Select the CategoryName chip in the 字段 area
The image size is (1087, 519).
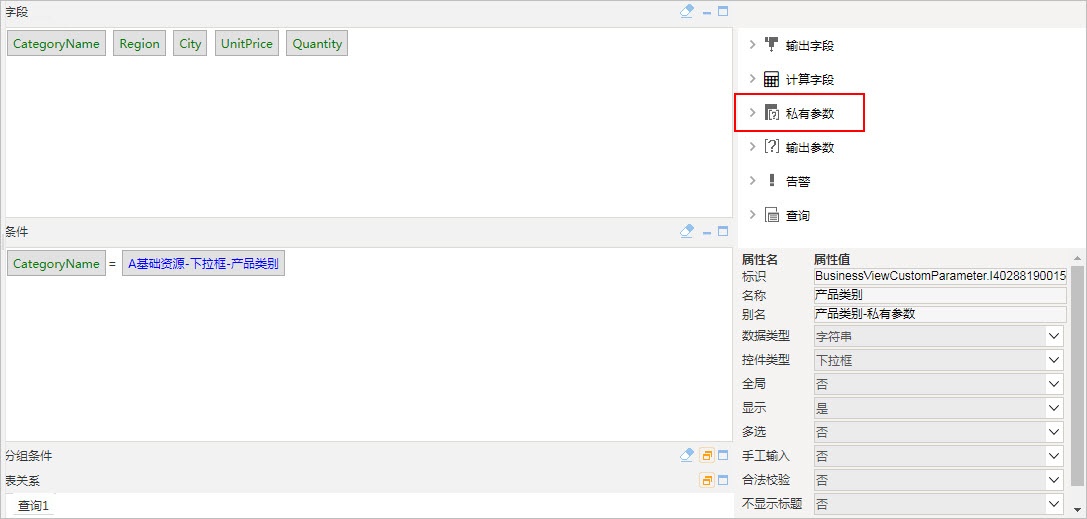pos(56,44)
